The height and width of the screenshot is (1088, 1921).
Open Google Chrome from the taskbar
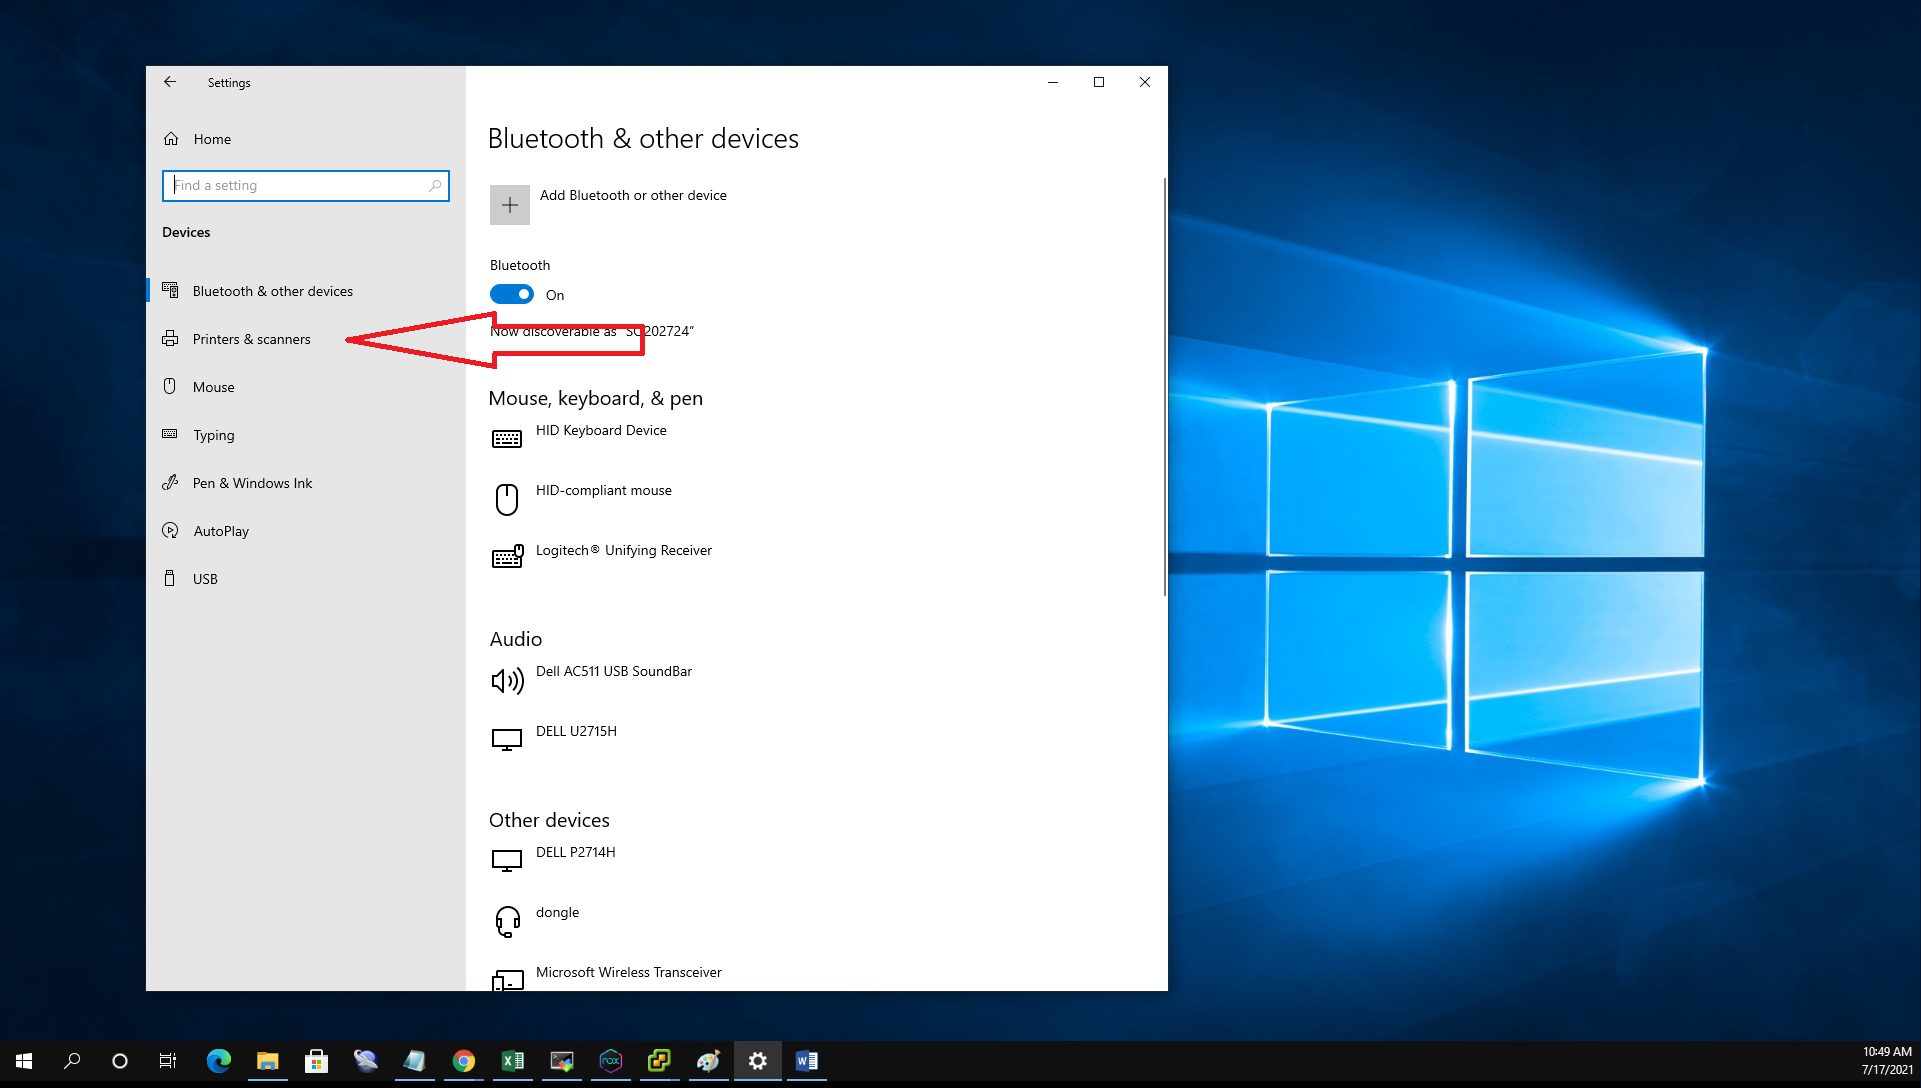[x=463, y=1061]
